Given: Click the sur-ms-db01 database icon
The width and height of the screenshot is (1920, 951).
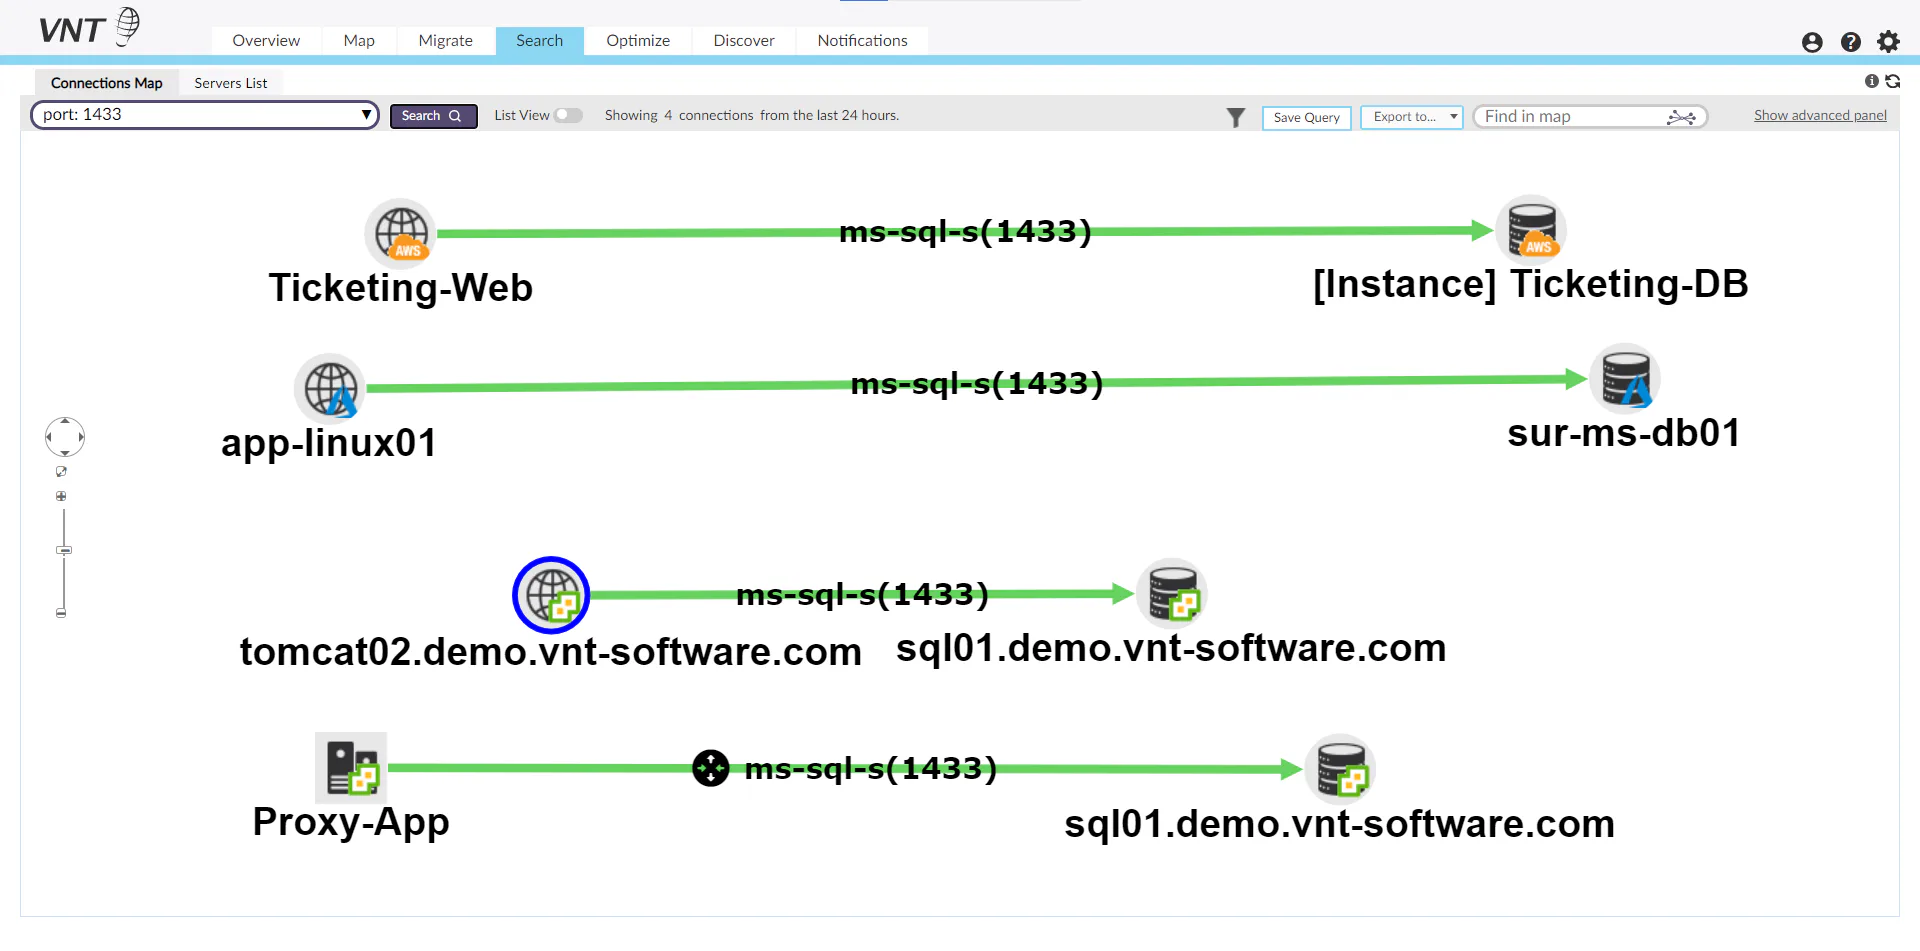Looking at the screenshot, I should point(1625,379).
